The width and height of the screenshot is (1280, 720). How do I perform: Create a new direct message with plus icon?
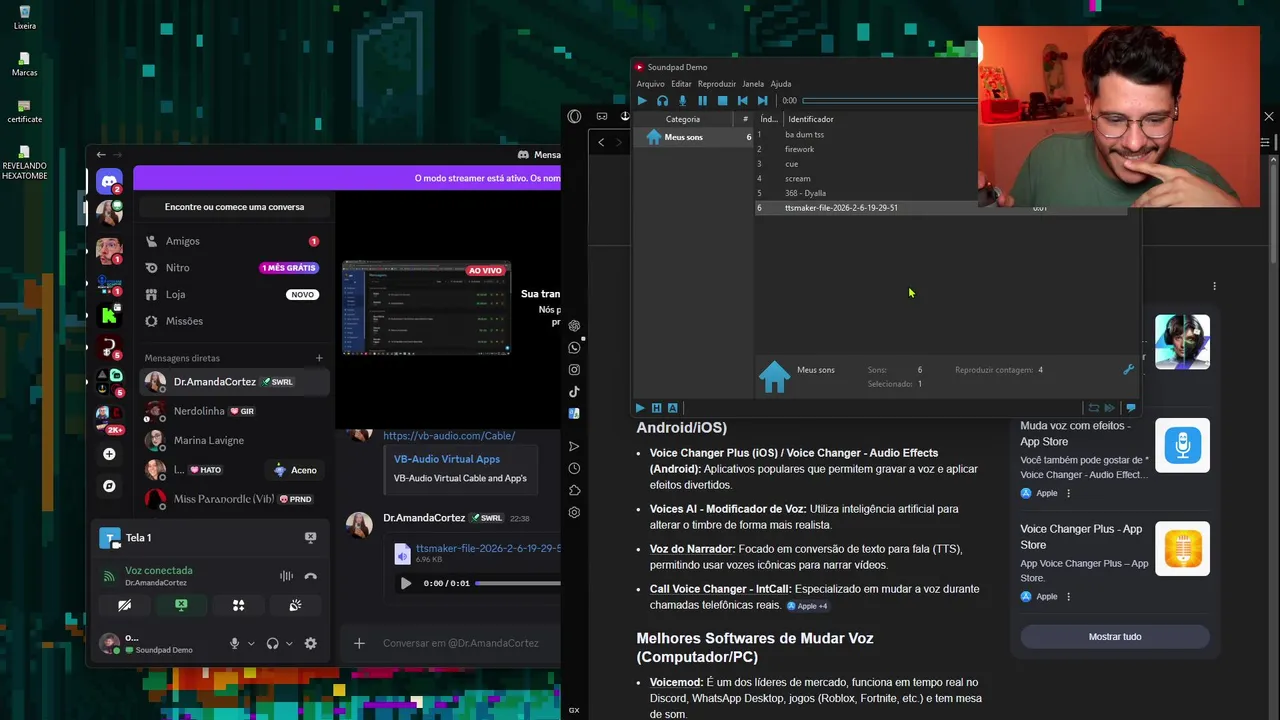click(319, 358)
